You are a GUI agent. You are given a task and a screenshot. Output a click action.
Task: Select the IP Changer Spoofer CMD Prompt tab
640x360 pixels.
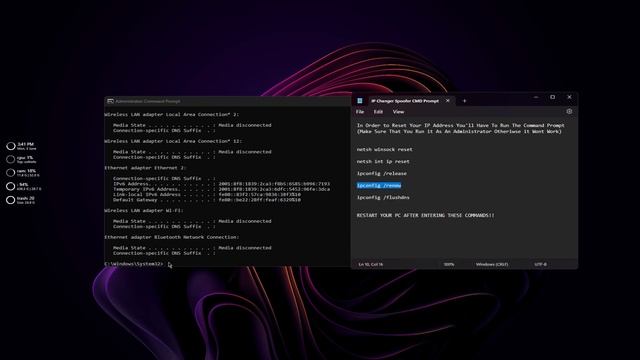[x=404, y=101]
